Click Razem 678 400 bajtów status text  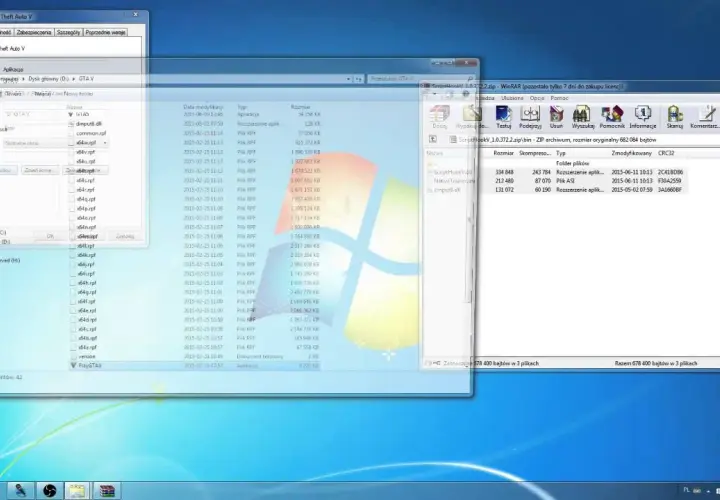click(x=656, y=363)
